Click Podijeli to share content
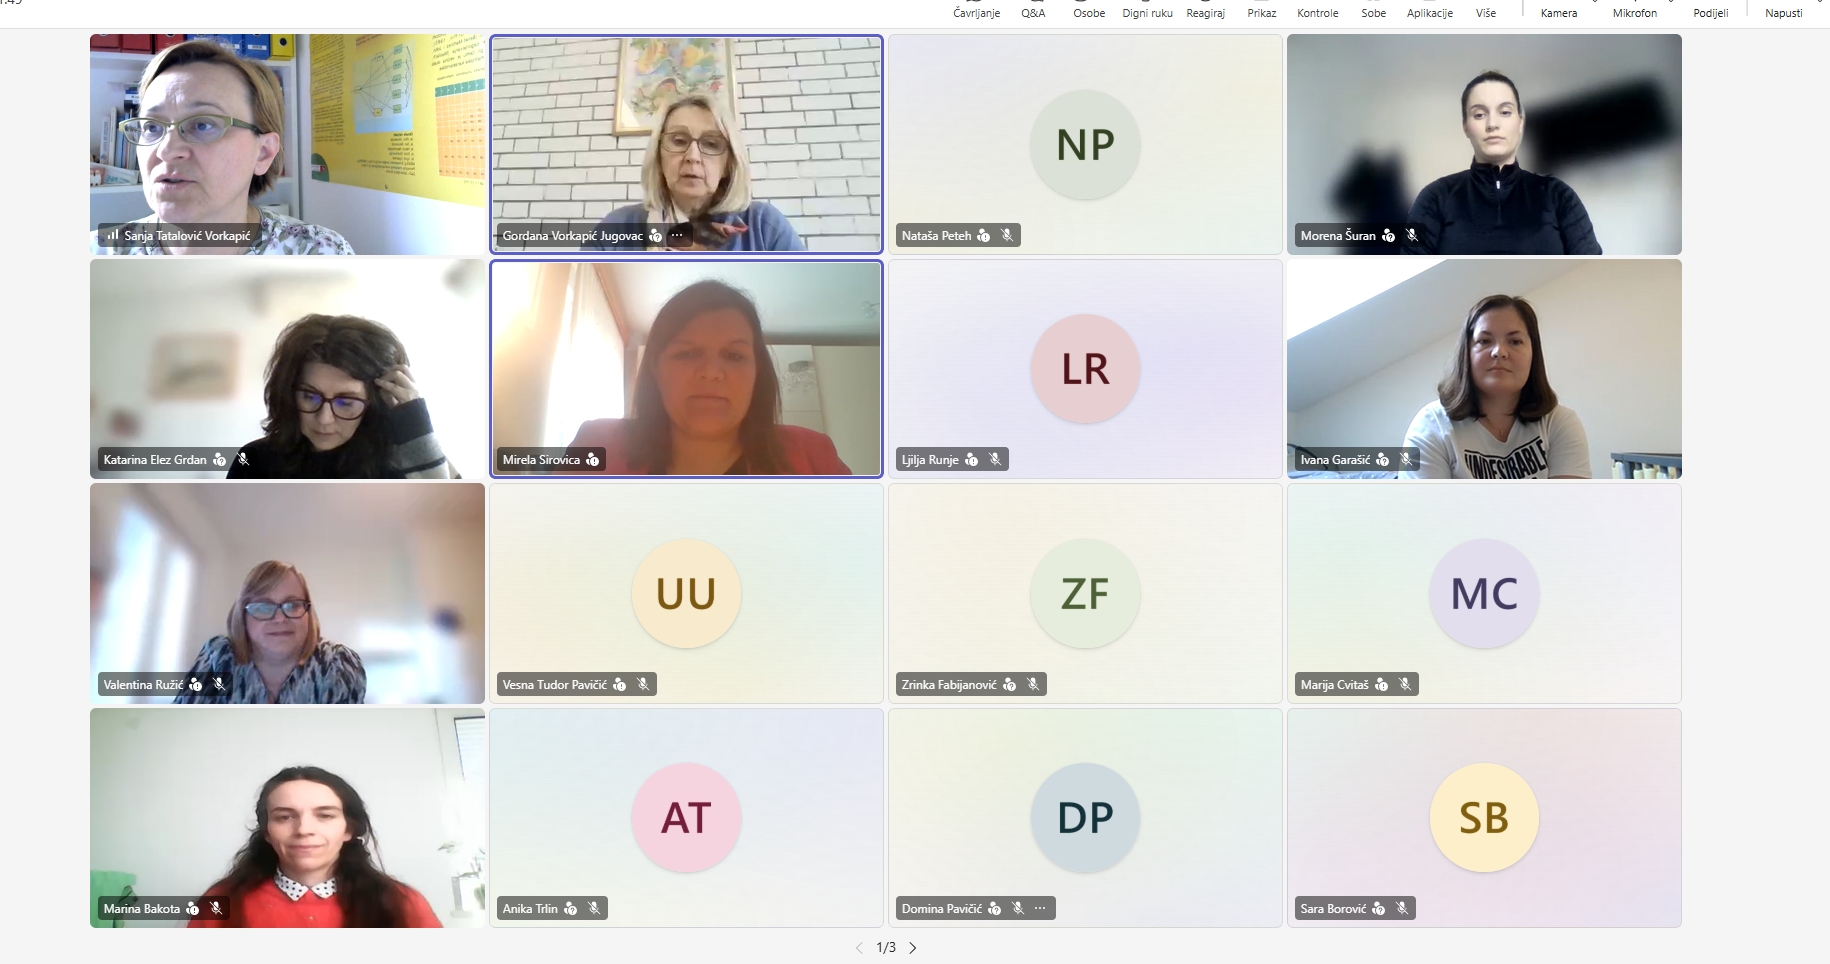This screenshot has width=1830, height=964. click(x=1710, y=10)
